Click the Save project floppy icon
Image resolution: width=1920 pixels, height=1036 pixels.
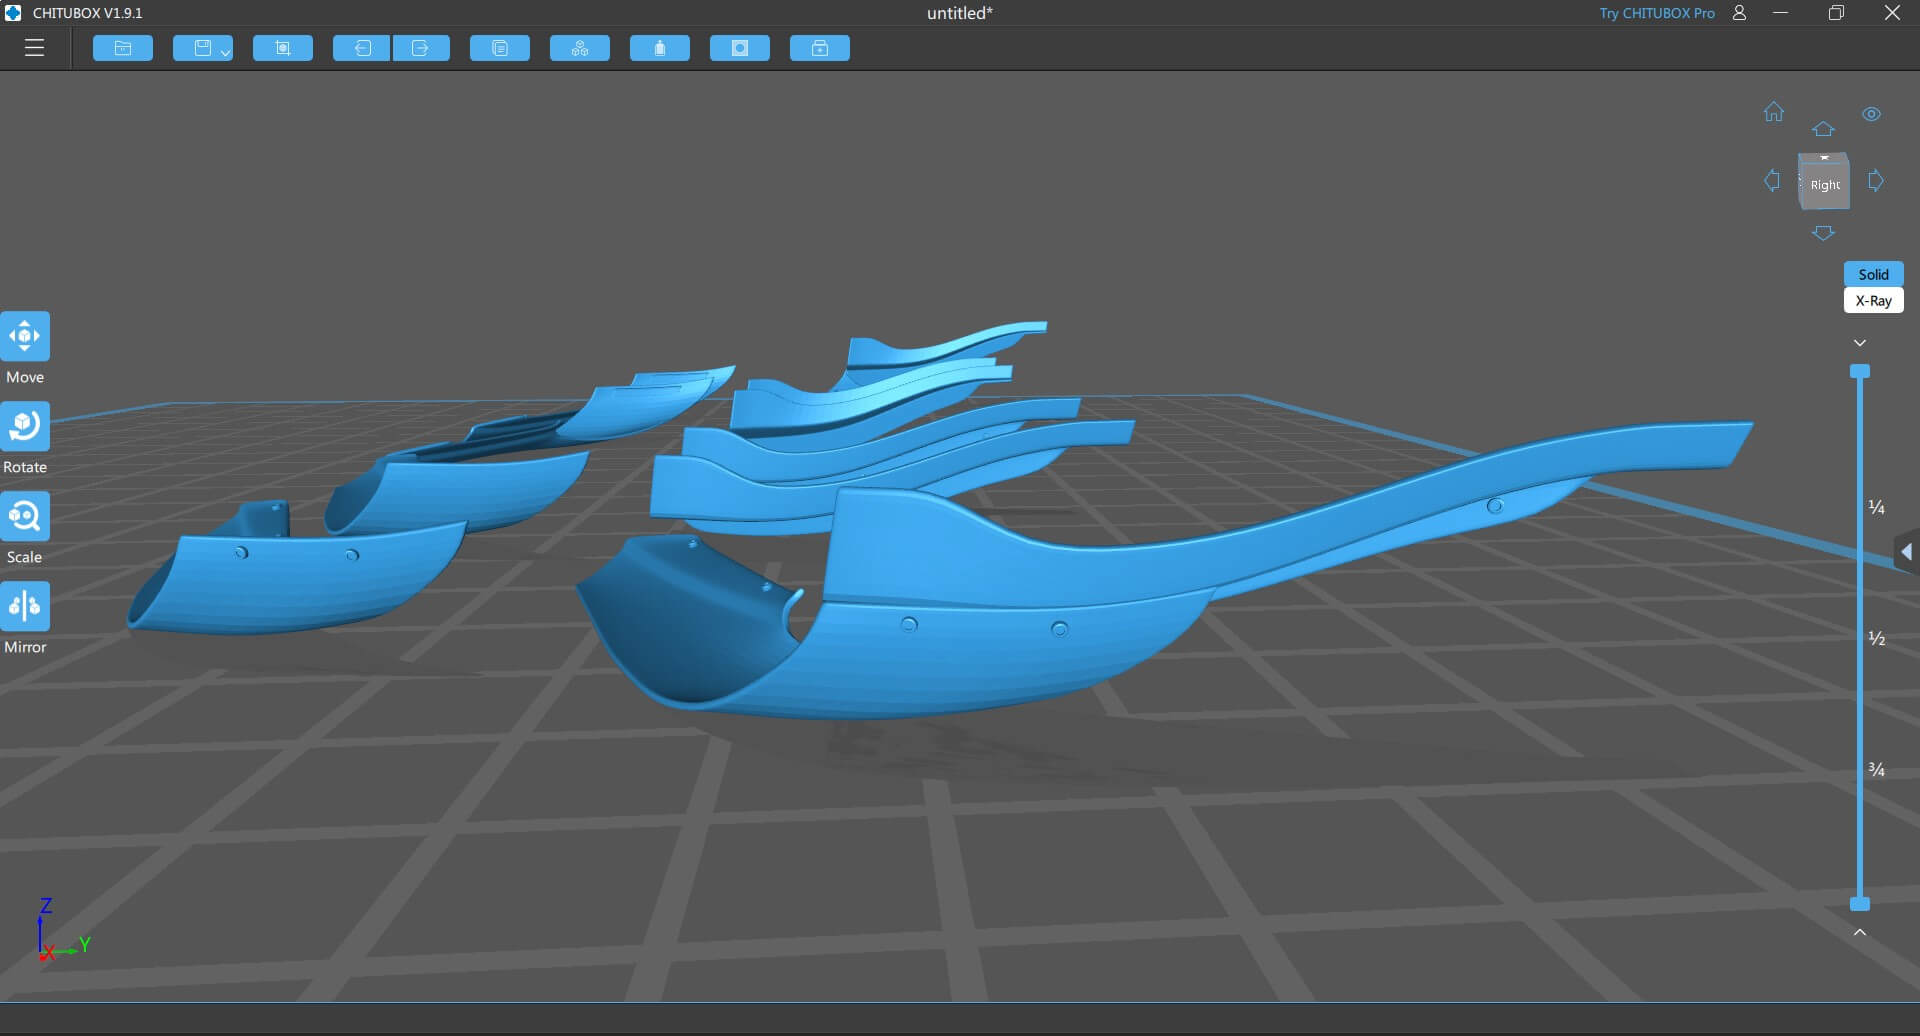coord(201,48)
